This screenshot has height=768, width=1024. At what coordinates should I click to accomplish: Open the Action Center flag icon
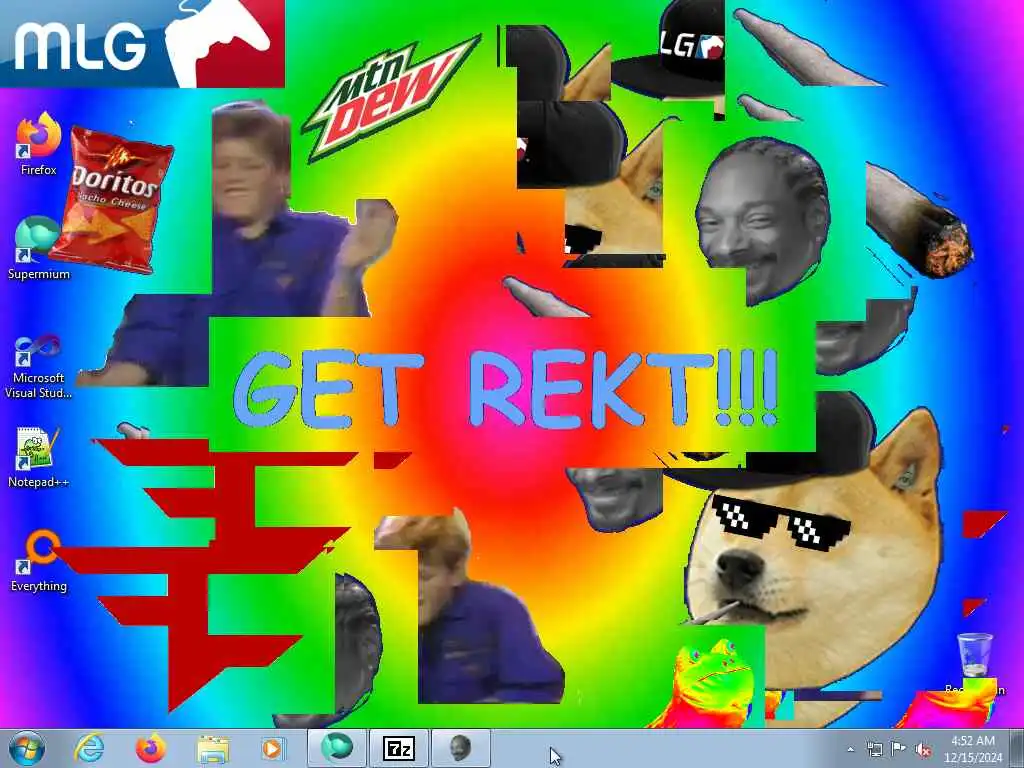coord(899,749)
